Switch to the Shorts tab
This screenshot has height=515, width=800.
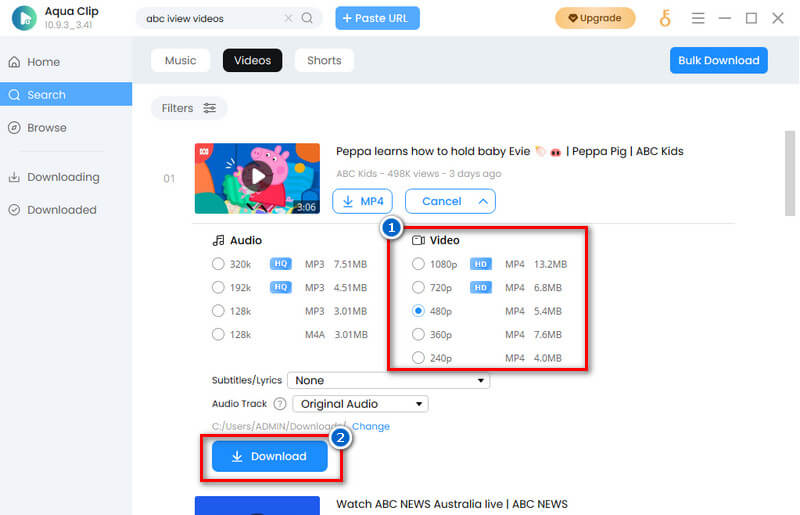pos(324,60)
